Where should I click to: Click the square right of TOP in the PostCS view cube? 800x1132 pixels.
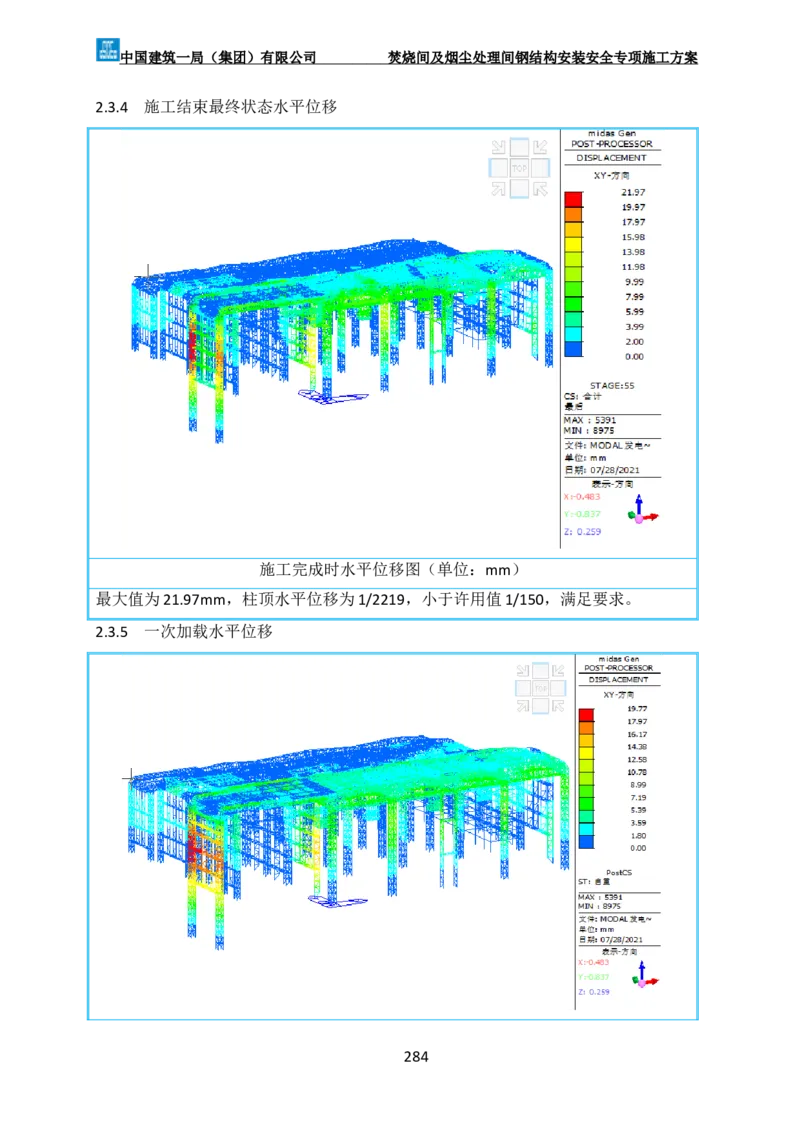[x=558, y=688]
